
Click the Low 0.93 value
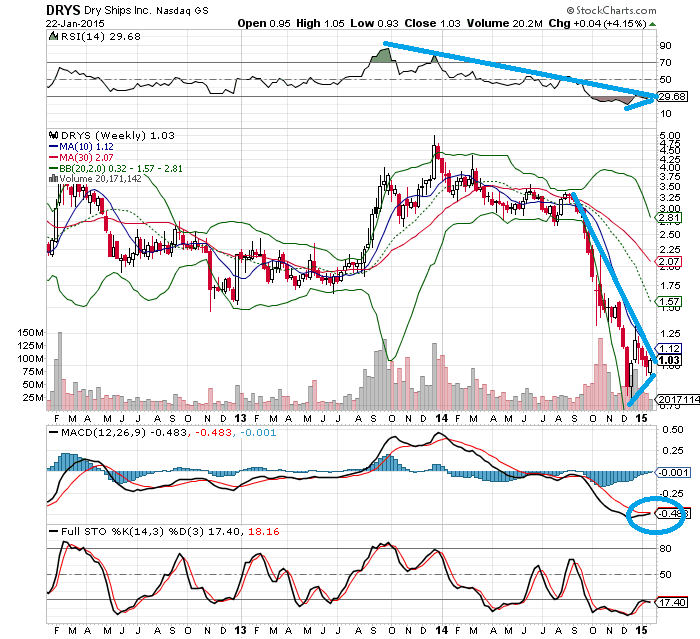[x=374, y=24]
